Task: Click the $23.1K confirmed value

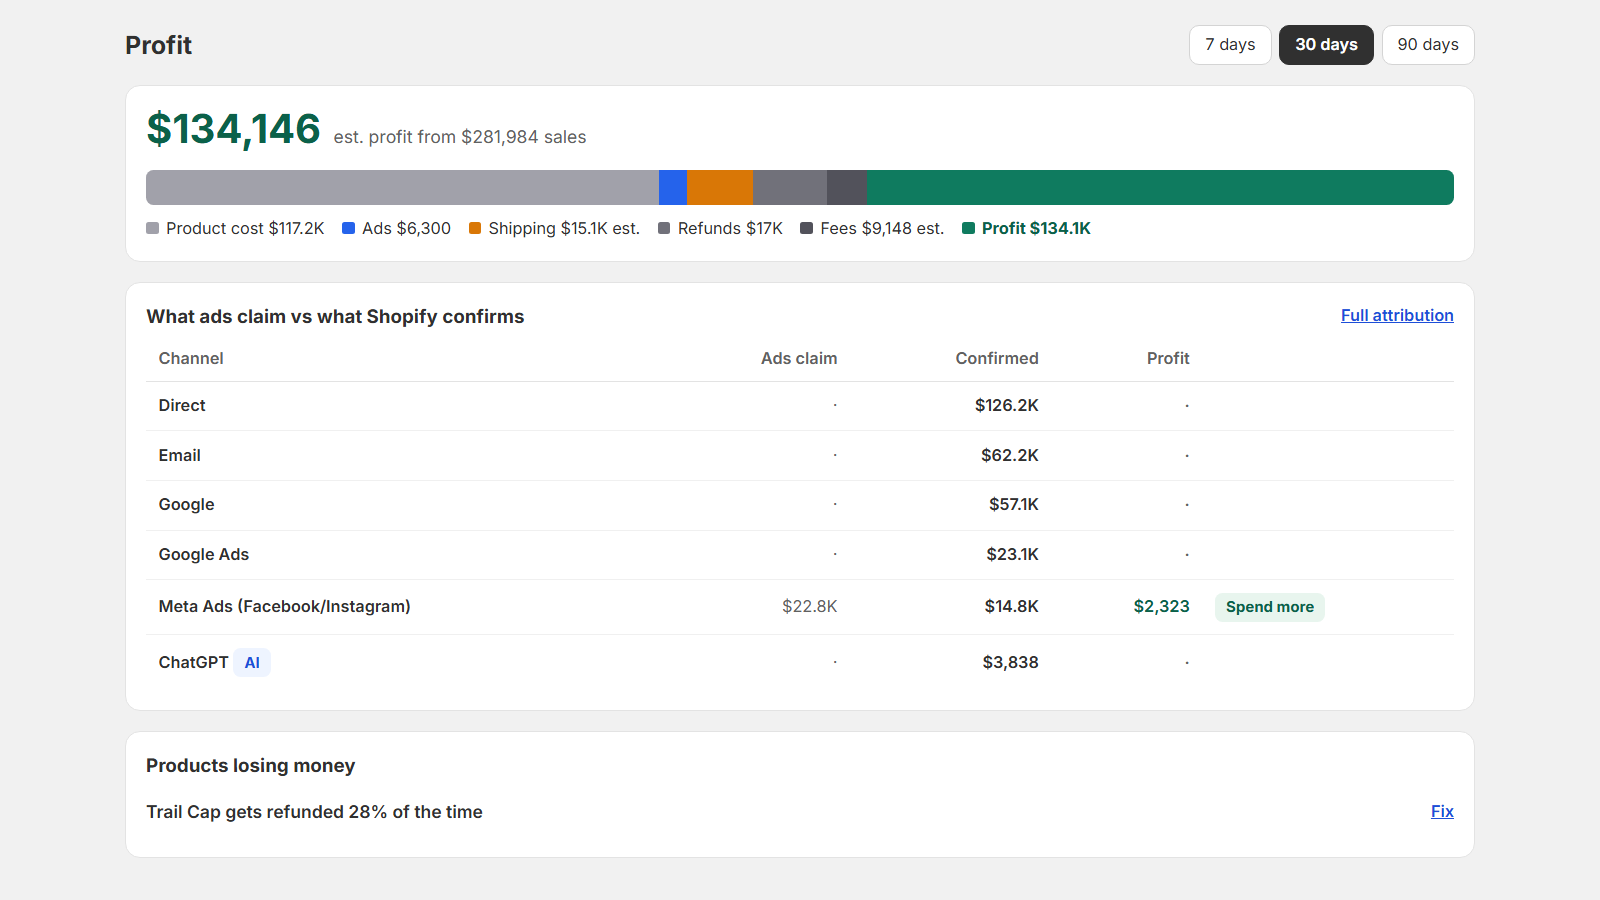Action: [1013, 555]
